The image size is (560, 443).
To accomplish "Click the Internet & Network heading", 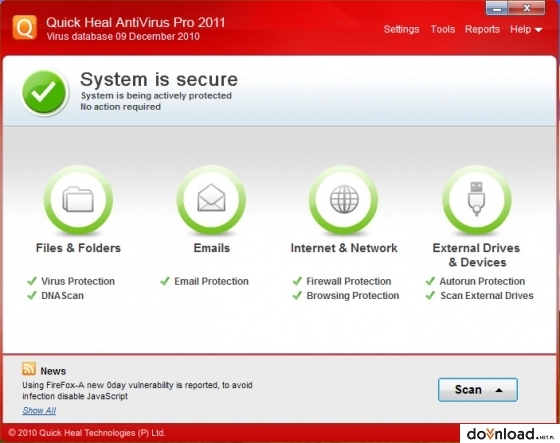I will [x=344, y=248].
